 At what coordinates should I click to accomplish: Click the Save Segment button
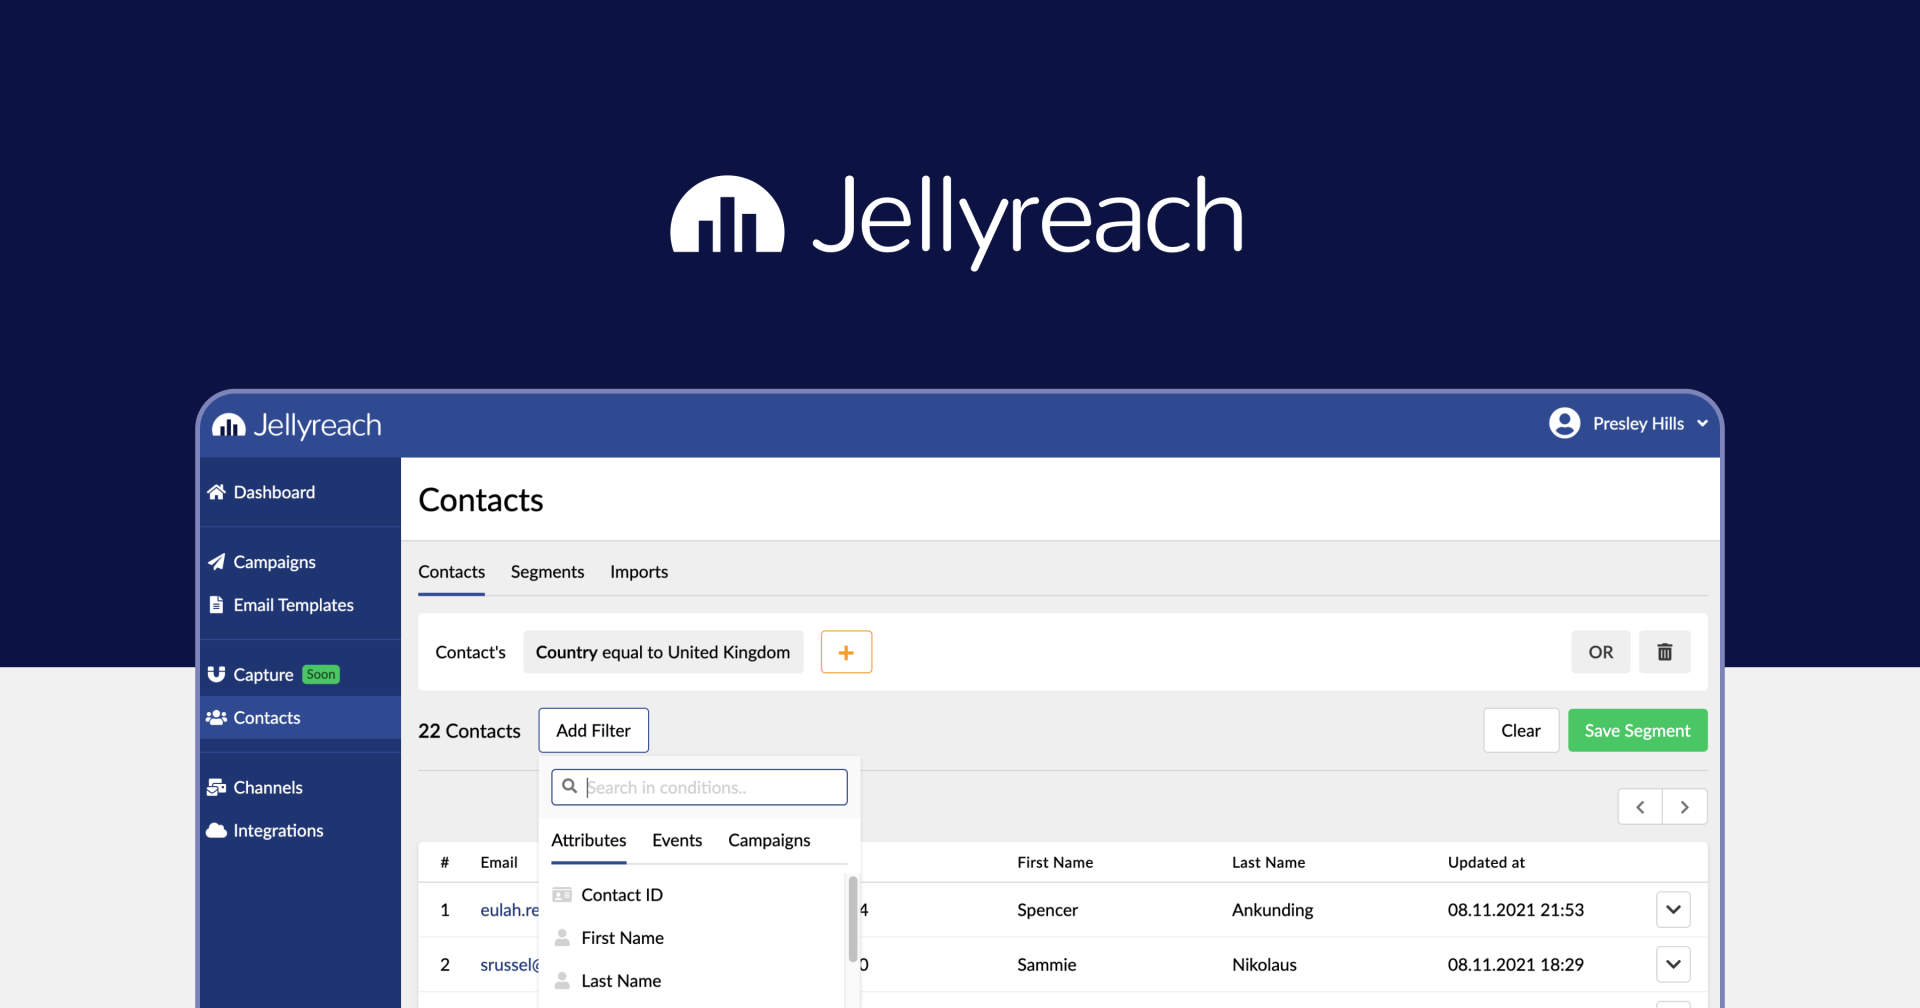click(1637, 731)
